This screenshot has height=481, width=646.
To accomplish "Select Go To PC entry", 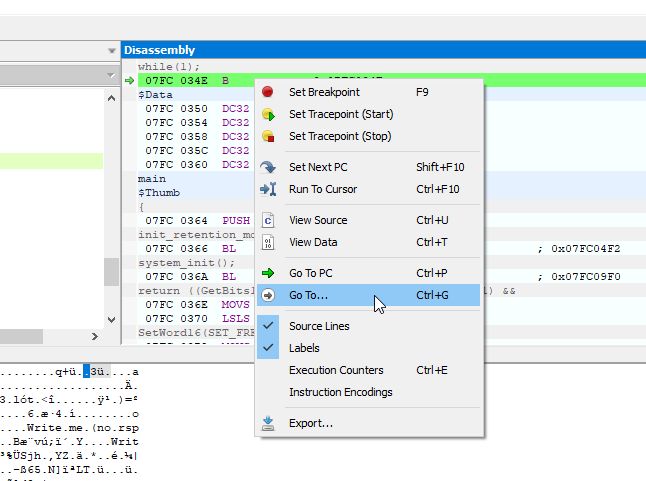I will pyautogui.click(x=369, y=273).
